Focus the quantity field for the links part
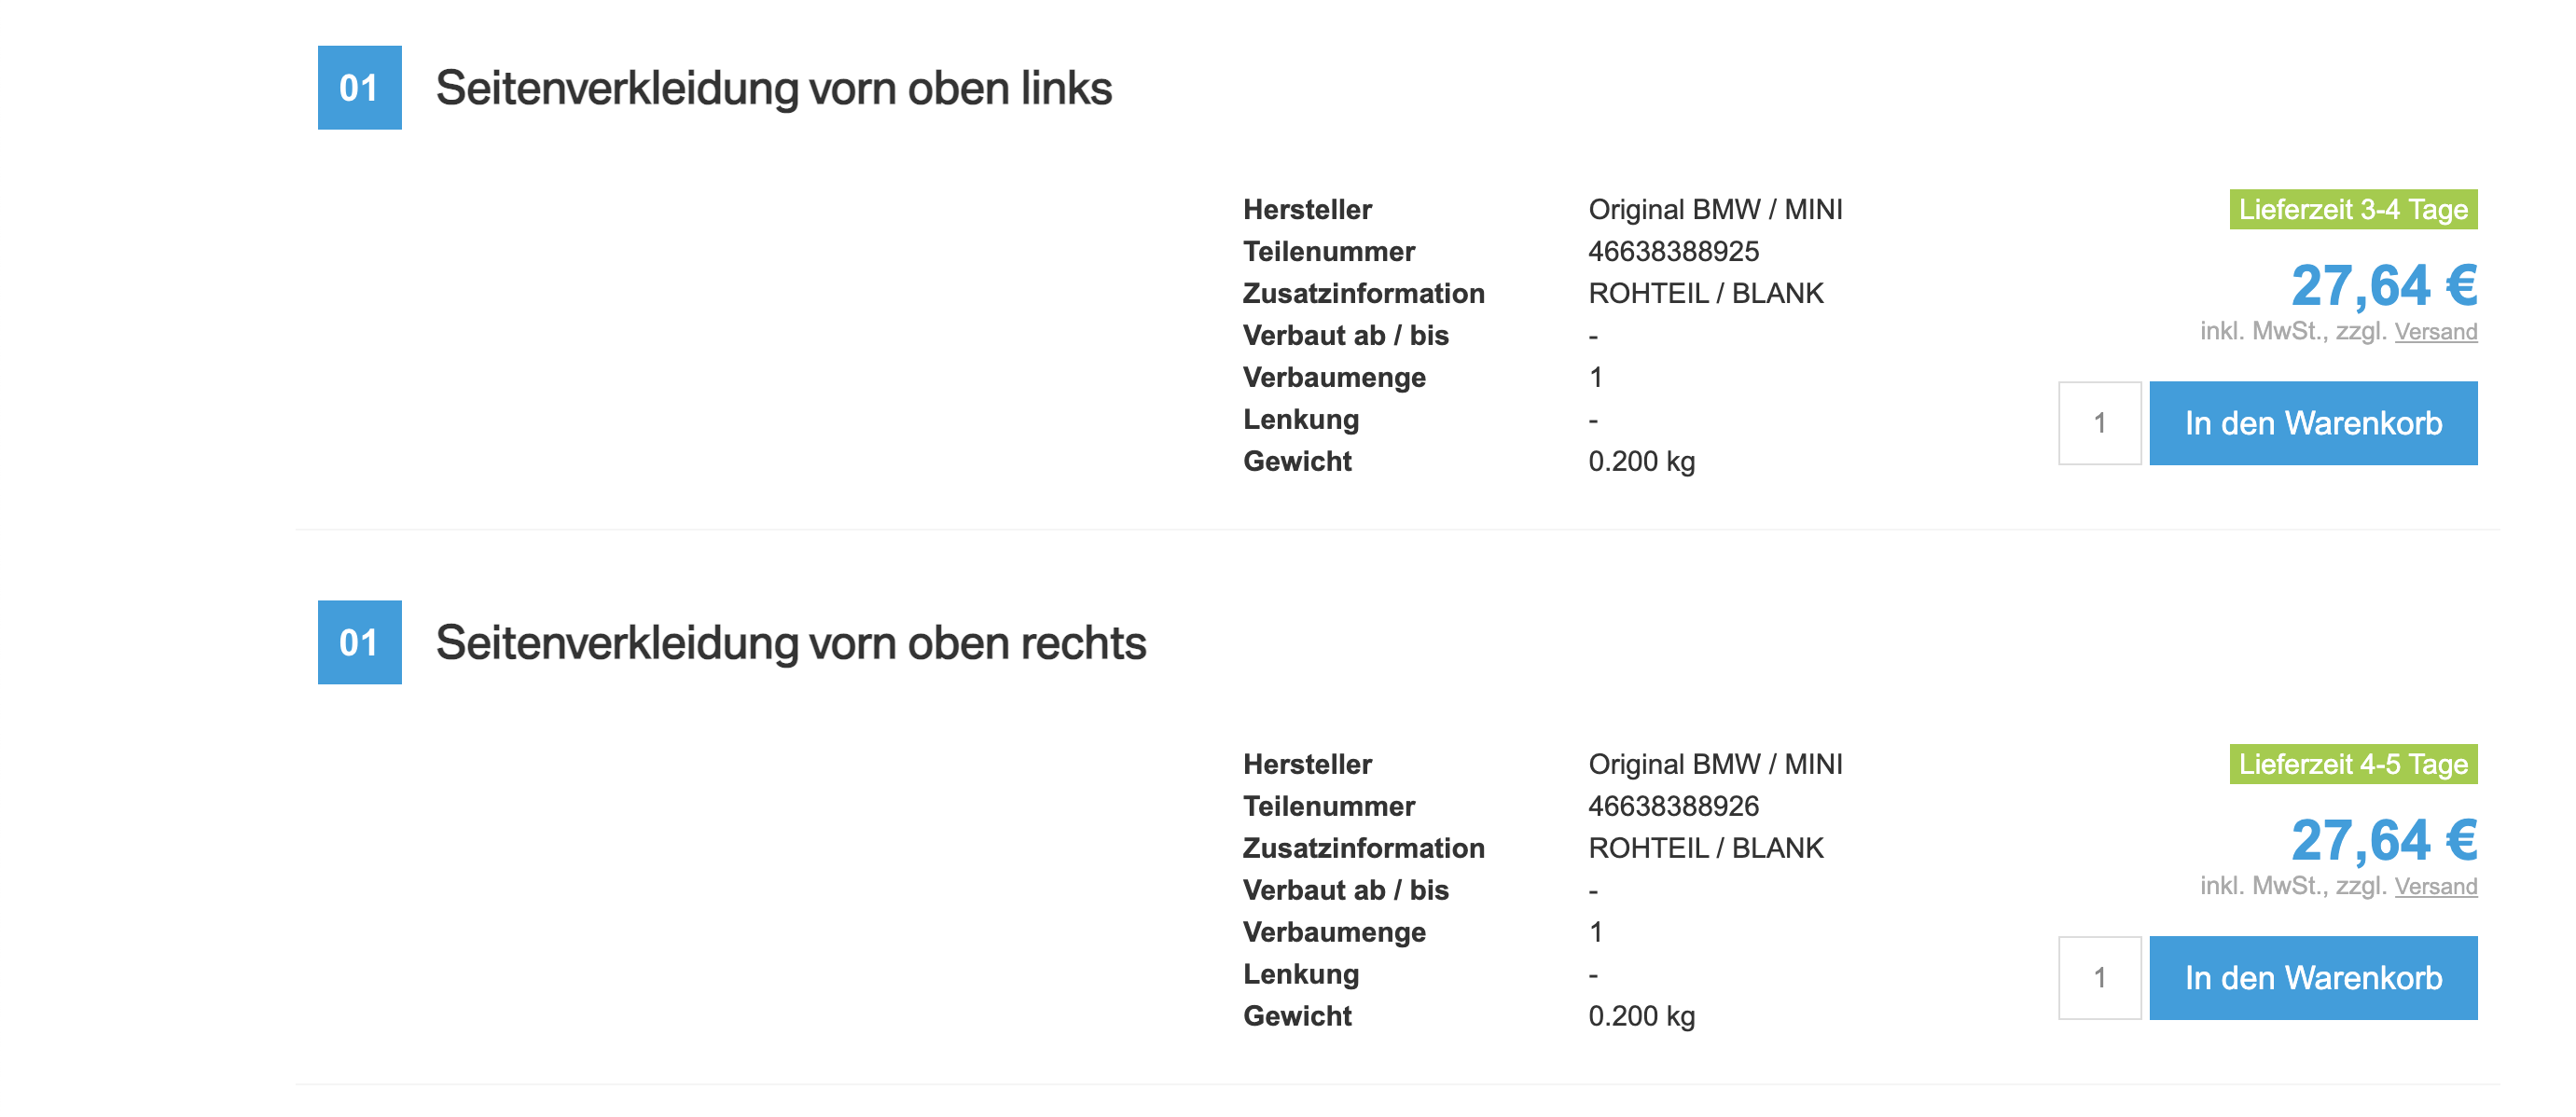 point(2099,423)
